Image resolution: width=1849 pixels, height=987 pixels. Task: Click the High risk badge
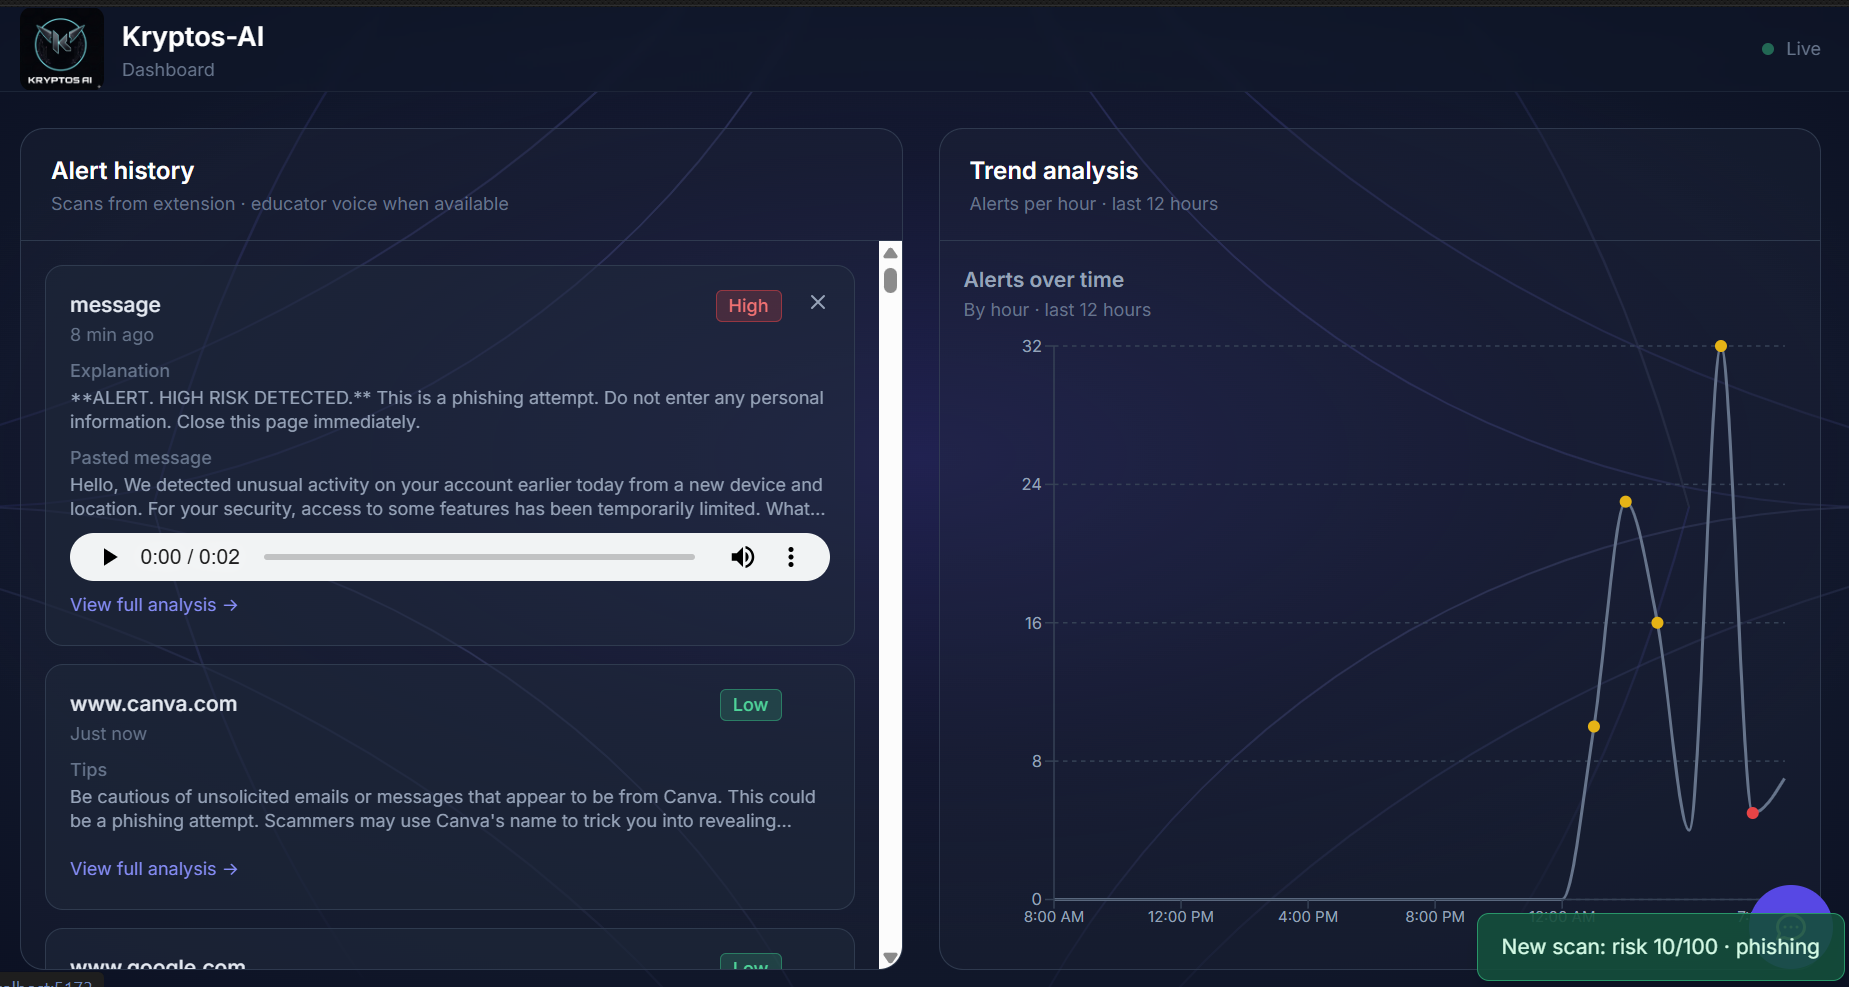tap(748, 306)
